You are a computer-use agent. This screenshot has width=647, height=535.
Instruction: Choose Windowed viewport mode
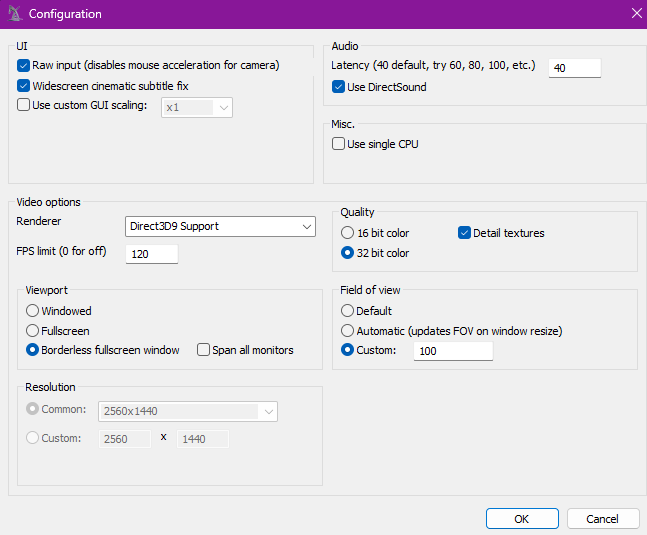[33, 311]
